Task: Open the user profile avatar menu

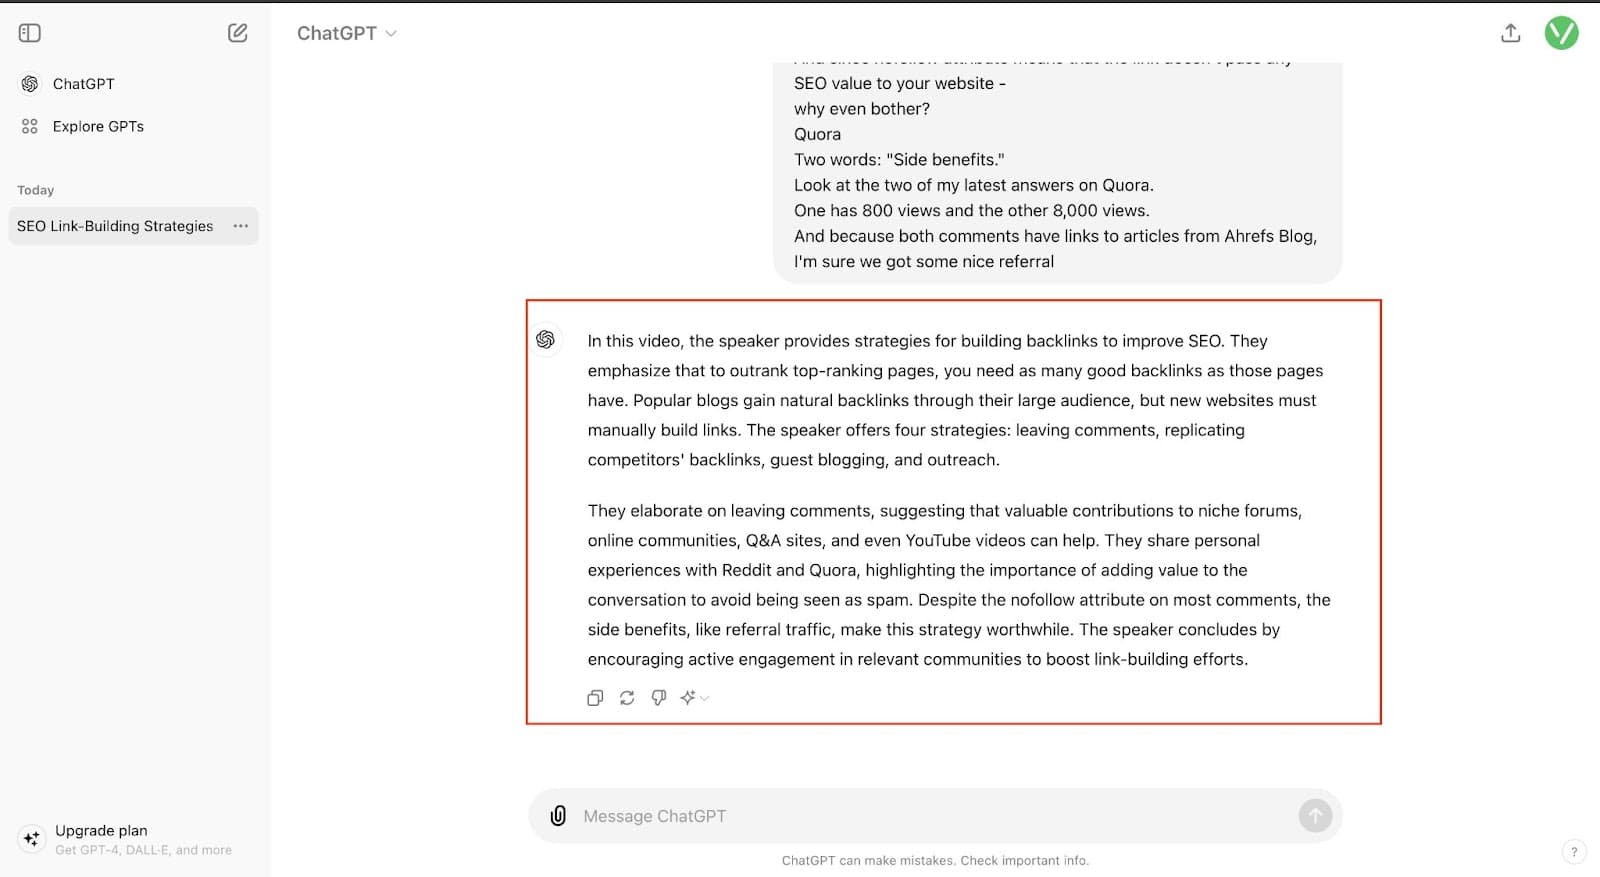Action: (1561, 33)
